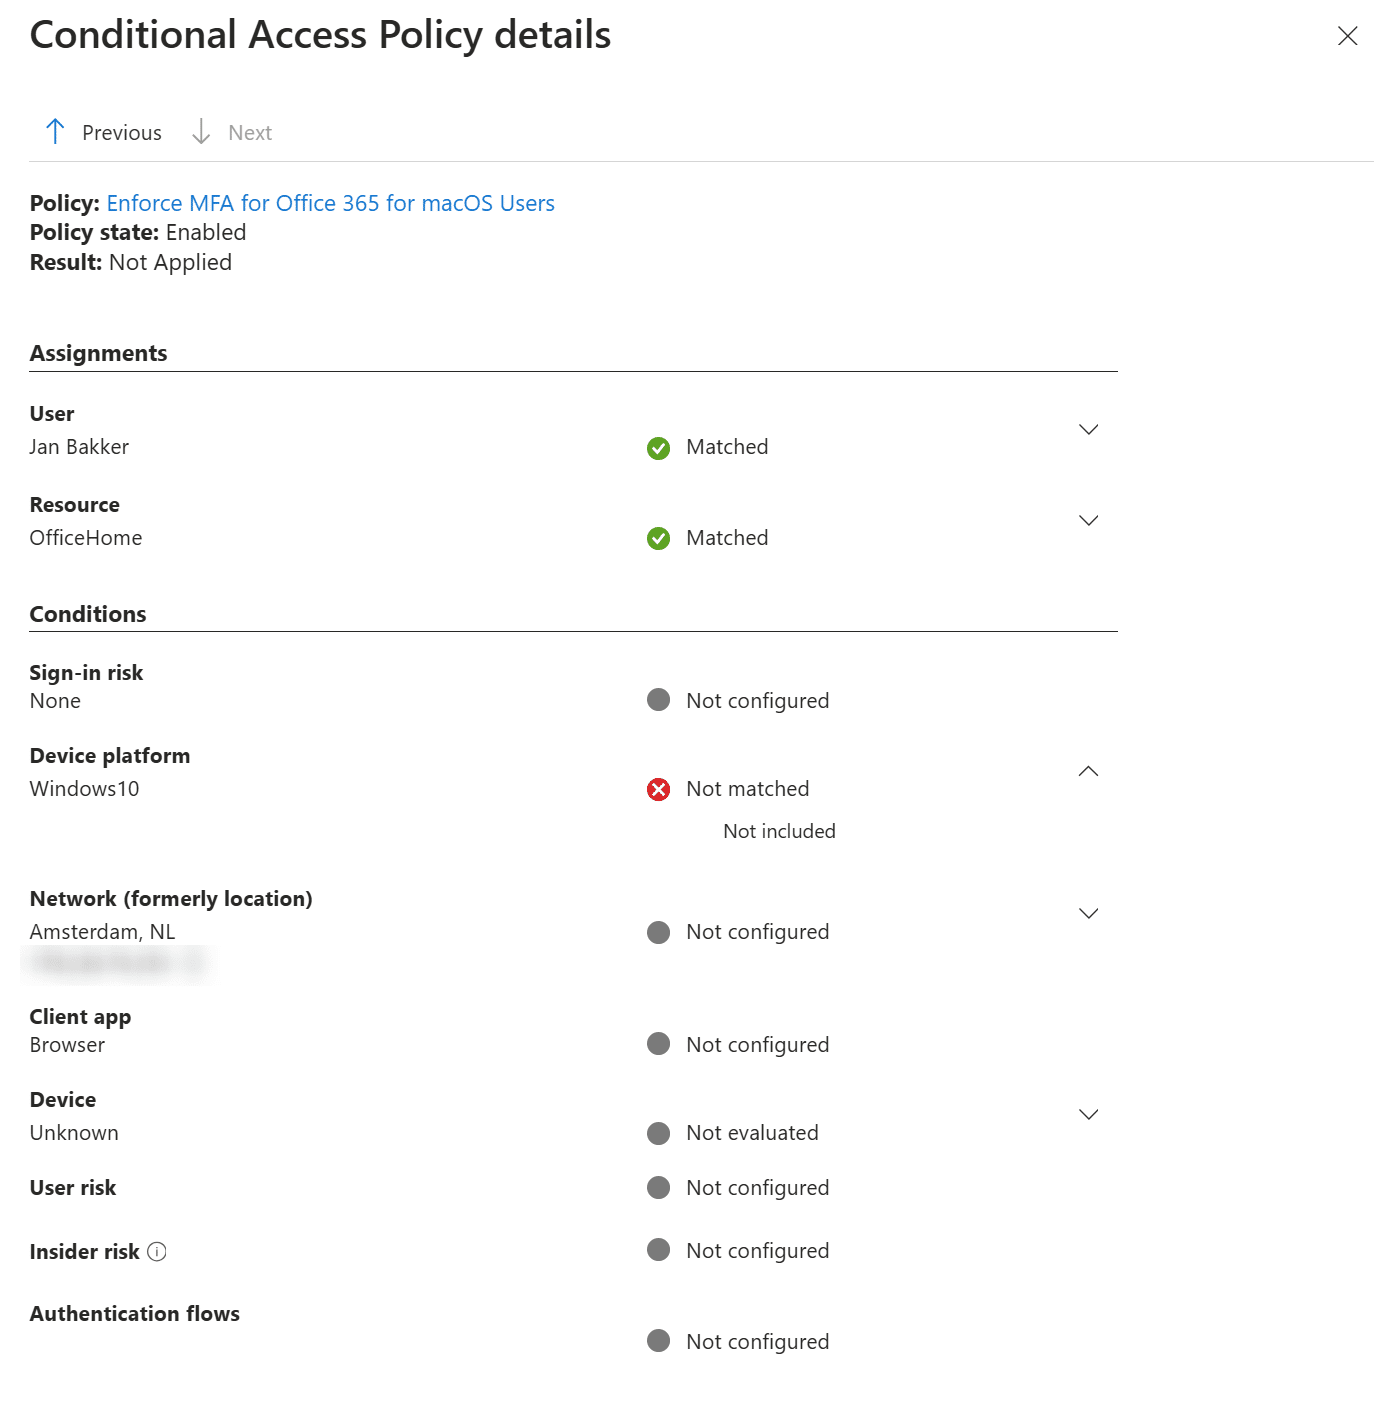The width and height of the screenshot is (1399, 1414).
Task: Click gray Not evaluated icon for Device
Action: 658,1133
